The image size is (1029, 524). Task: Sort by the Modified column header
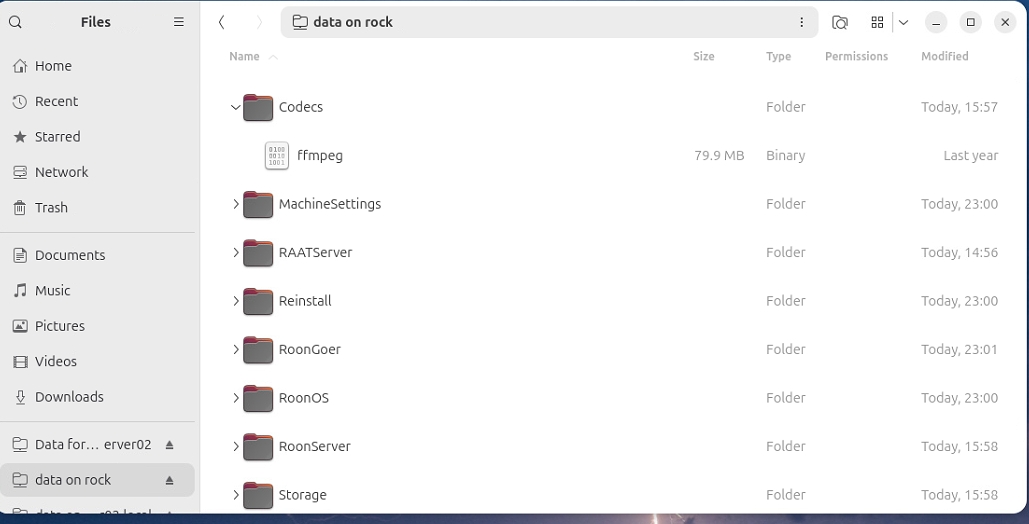coord(944,57)
